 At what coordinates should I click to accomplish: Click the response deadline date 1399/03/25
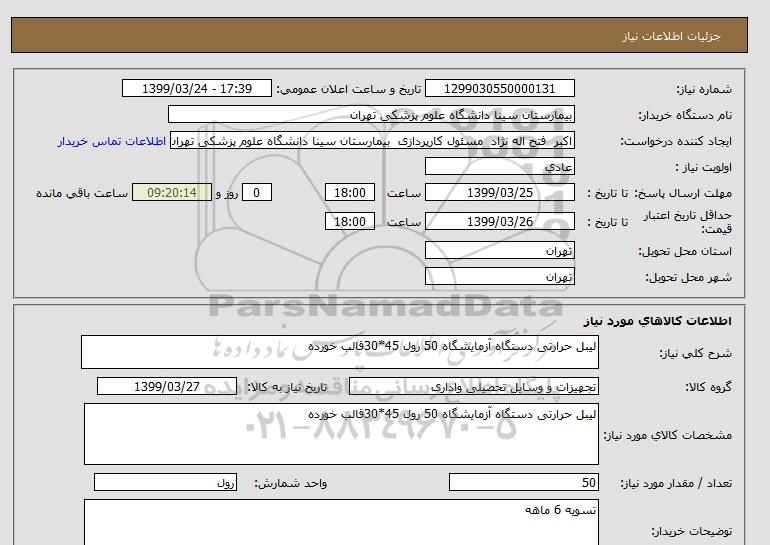tap(499, 192)
